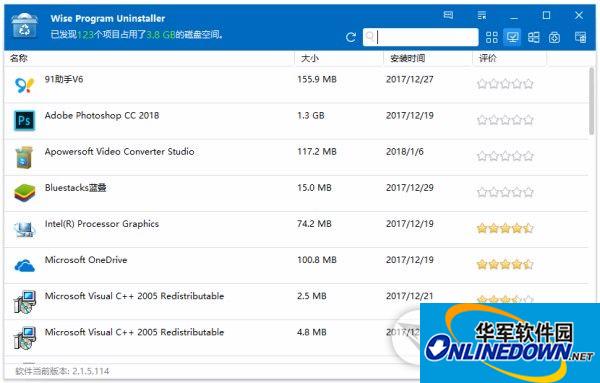The width and height of the screenshot is (600, 383).
Task: Sort by the 评价 column header
Action: click(488, 58)
